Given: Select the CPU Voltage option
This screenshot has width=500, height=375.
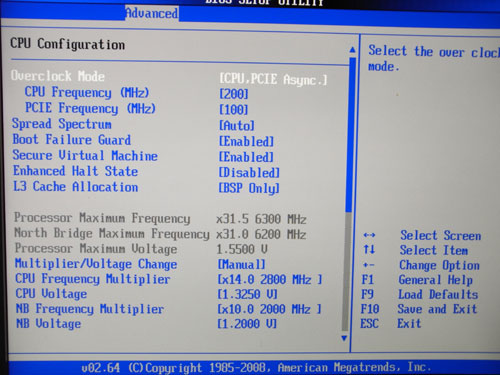Looking at the screenshot, I should (x=51, y=294).
